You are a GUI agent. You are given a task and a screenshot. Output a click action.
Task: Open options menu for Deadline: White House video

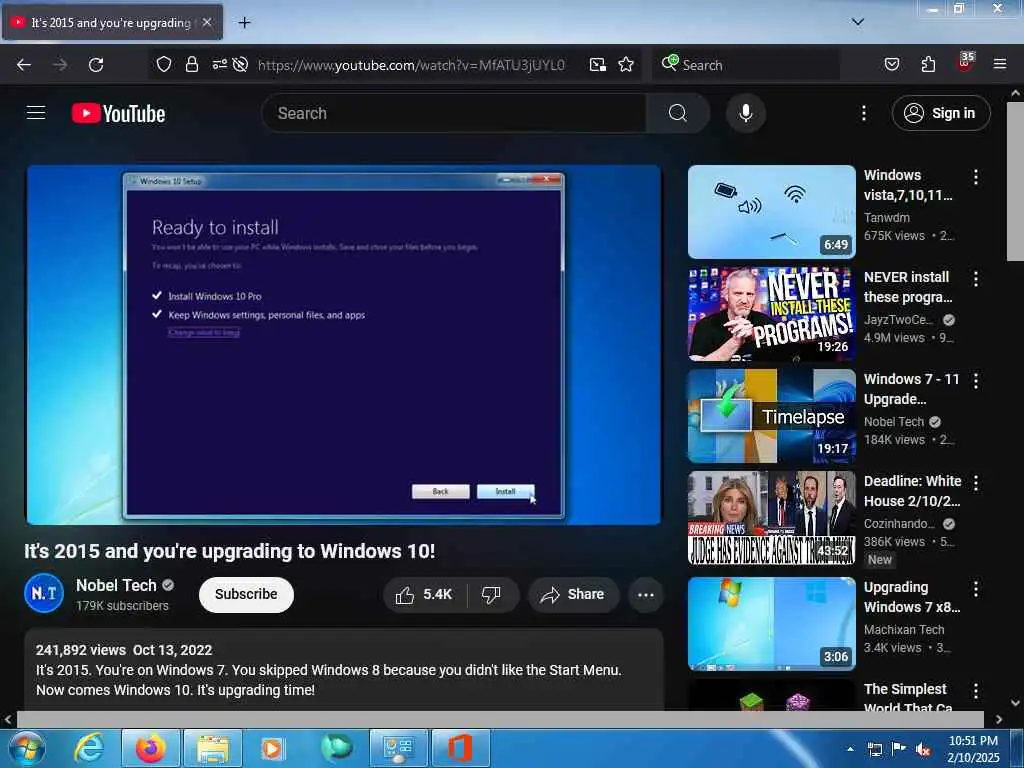pyautogui.click(x=976, y=483)
